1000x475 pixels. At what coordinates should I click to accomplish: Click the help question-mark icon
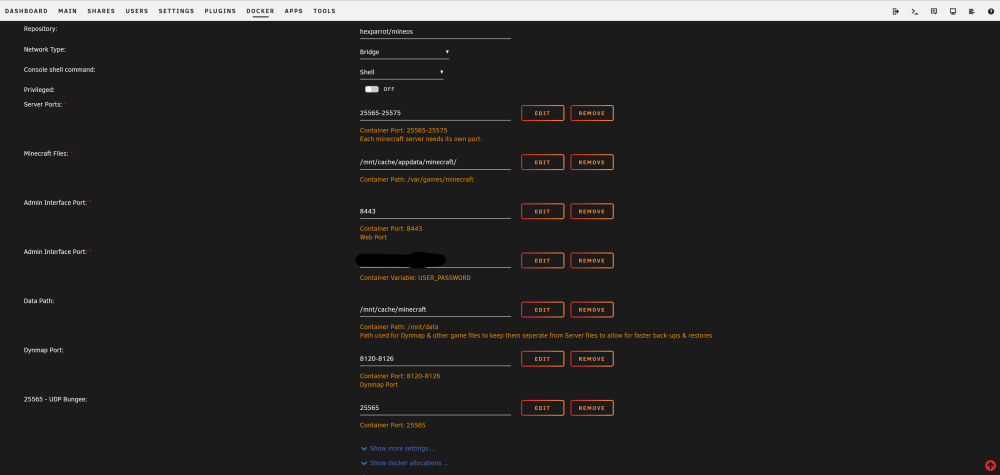point(990,11)
